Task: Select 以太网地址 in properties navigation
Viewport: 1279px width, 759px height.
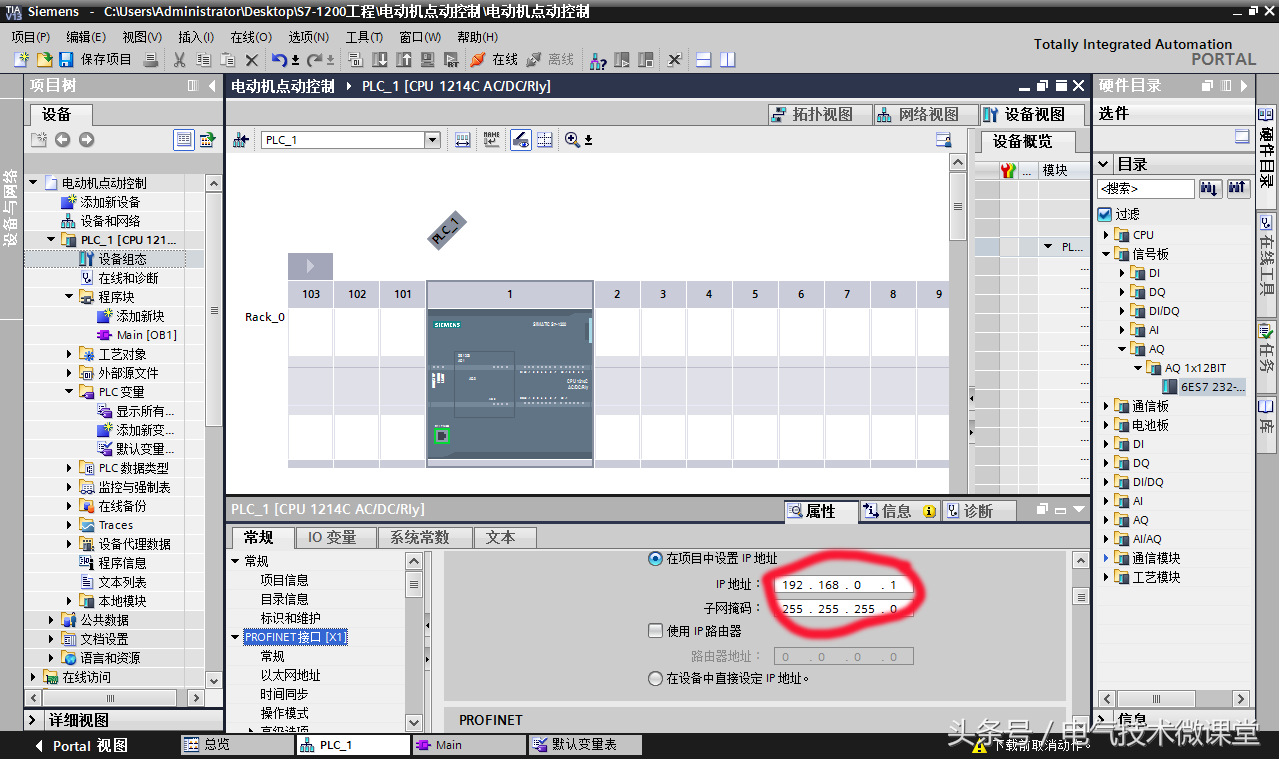Action: coord(290,675)
